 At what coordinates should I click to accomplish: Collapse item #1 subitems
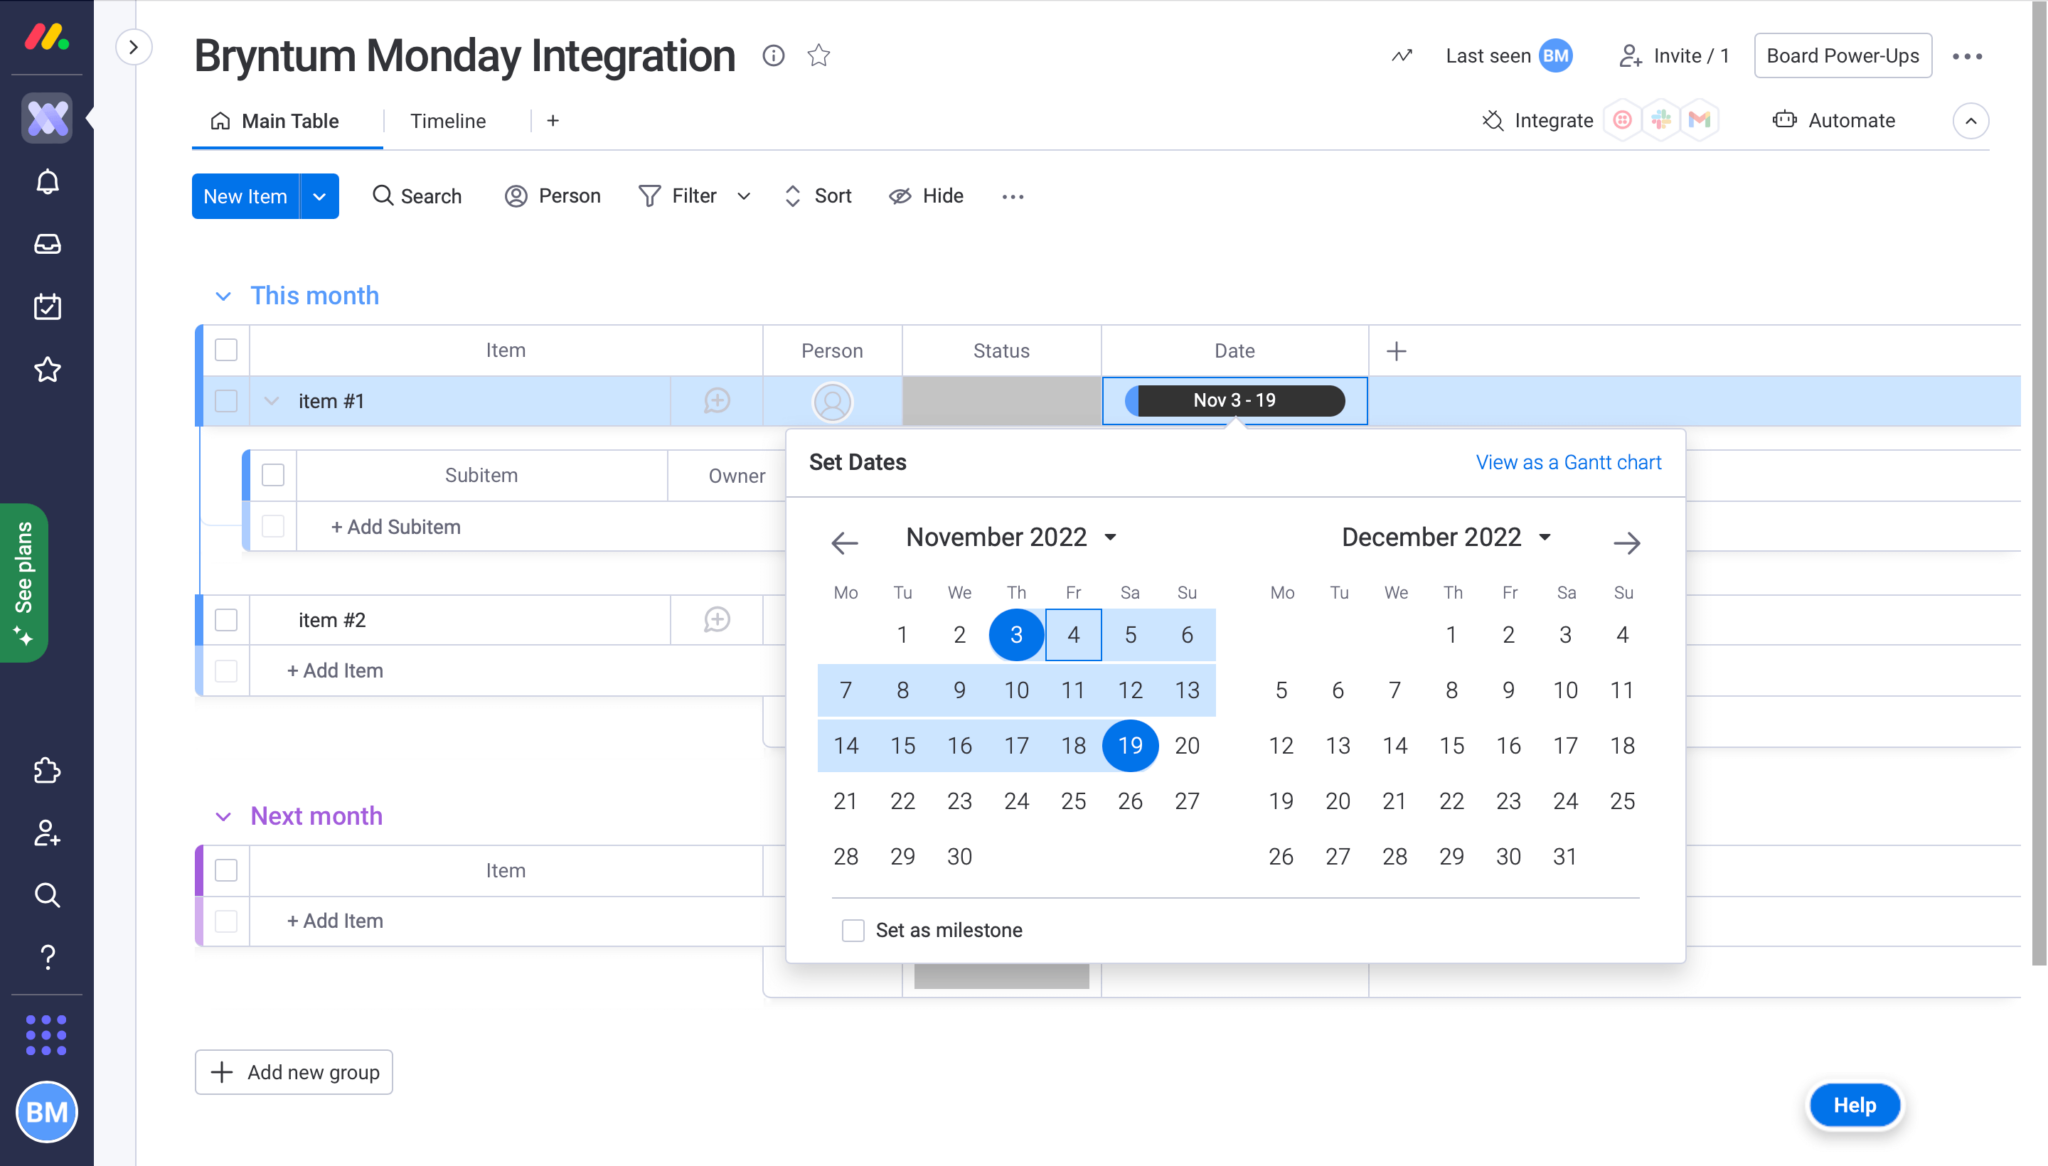tap(271, 401)
